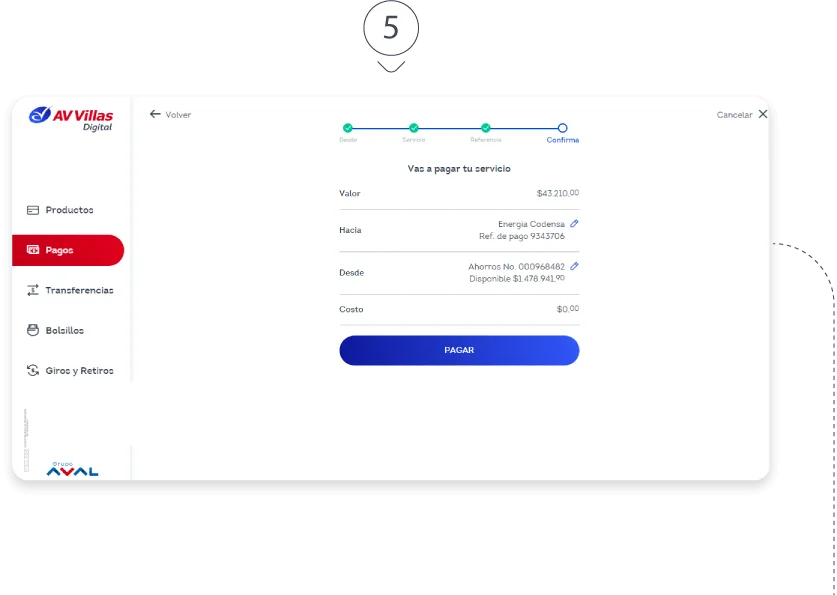Click the Cancelar text link
The width and height of the screenshot is (837, 595).
734,115
